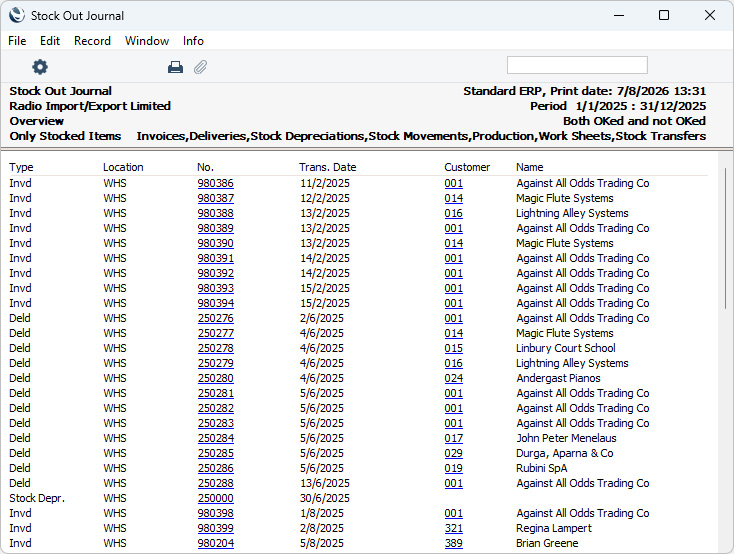734x554 pixels.
Task: Click the 'Trans. Date' column header
Action: click(328, 167)
